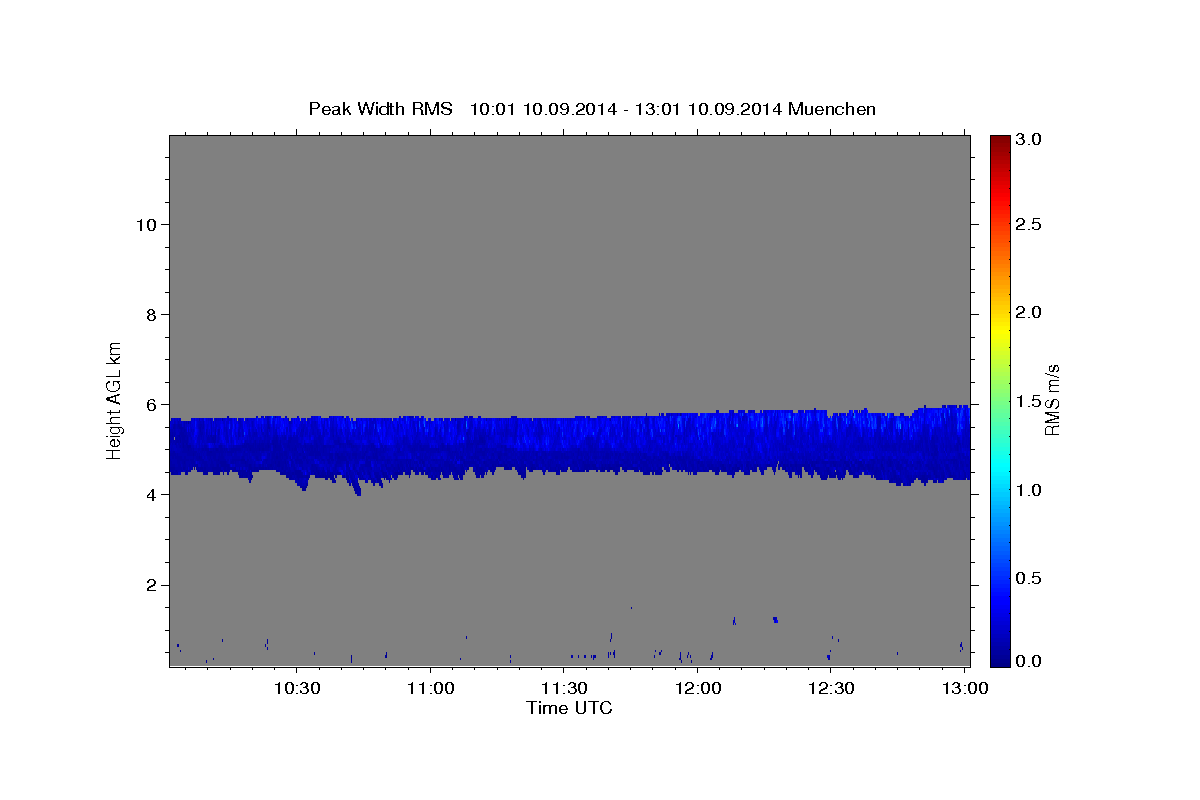
Task: Click the 12:00 time tick label
Action: [698, 689]
